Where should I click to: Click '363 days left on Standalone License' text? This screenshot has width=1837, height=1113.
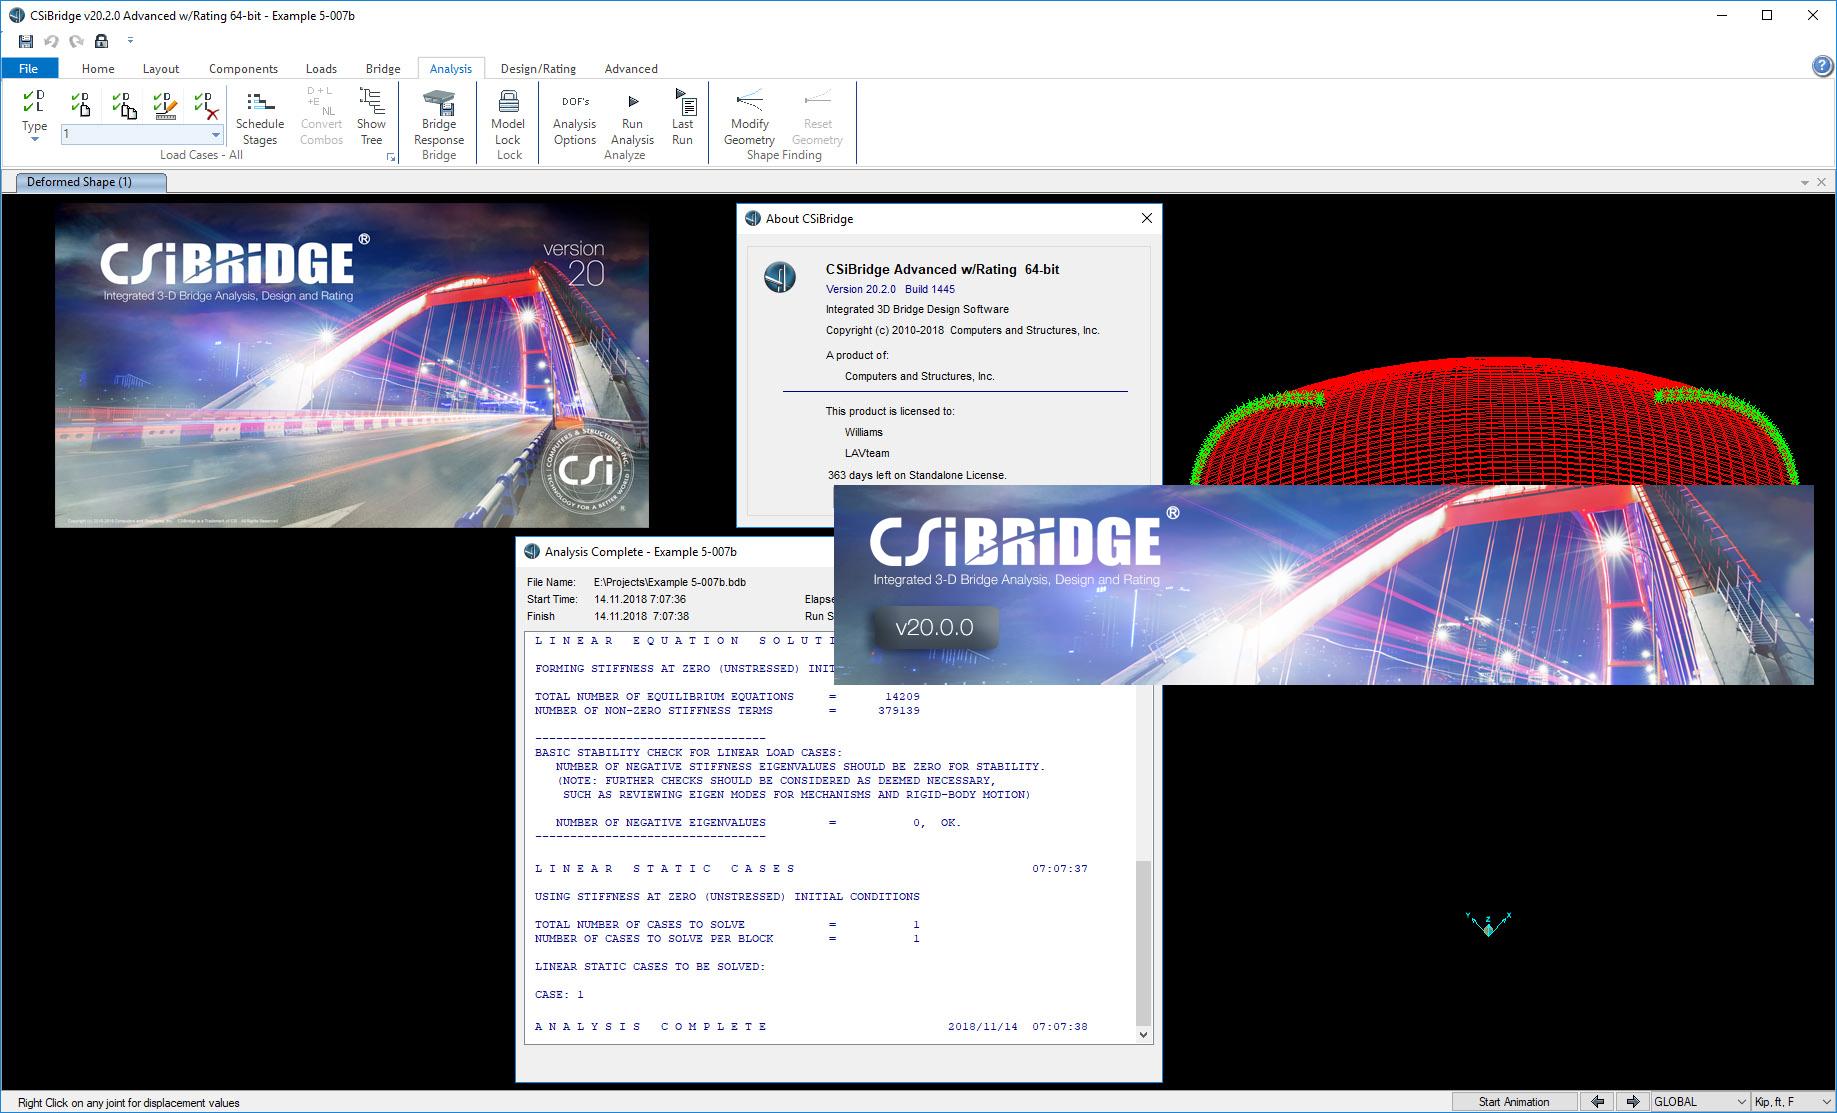coord(917,475)
